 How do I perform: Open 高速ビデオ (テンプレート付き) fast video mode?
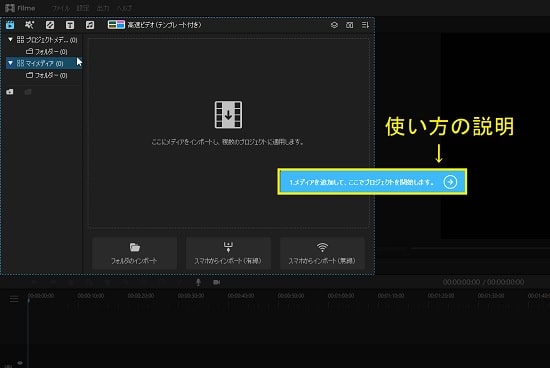click(154, 25)
